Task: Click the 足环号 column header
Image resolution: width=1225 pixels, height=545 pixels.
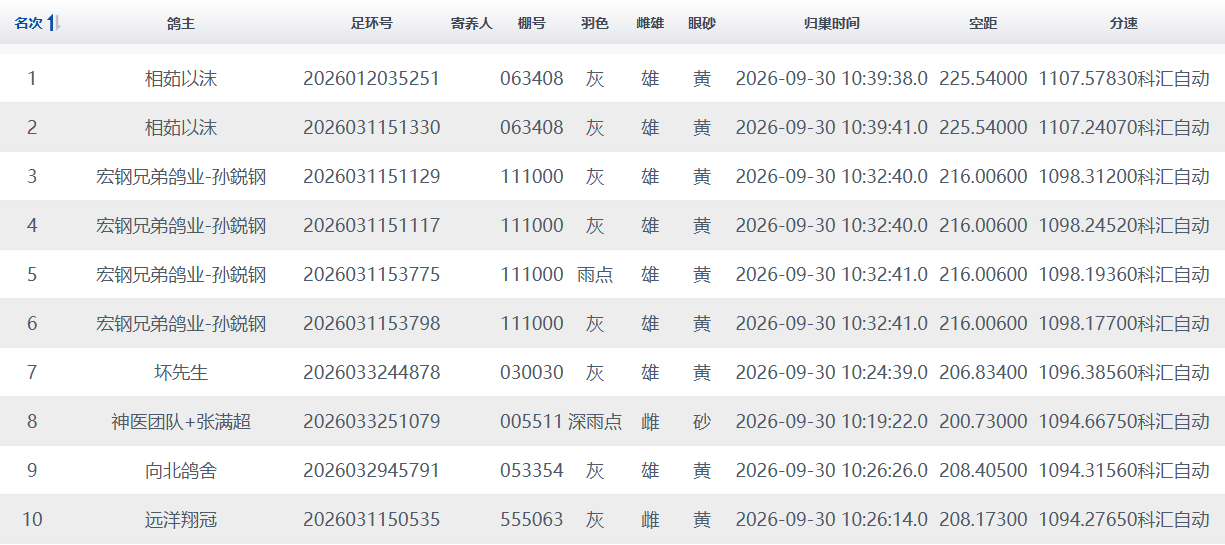Action: [x=372, y=23]
